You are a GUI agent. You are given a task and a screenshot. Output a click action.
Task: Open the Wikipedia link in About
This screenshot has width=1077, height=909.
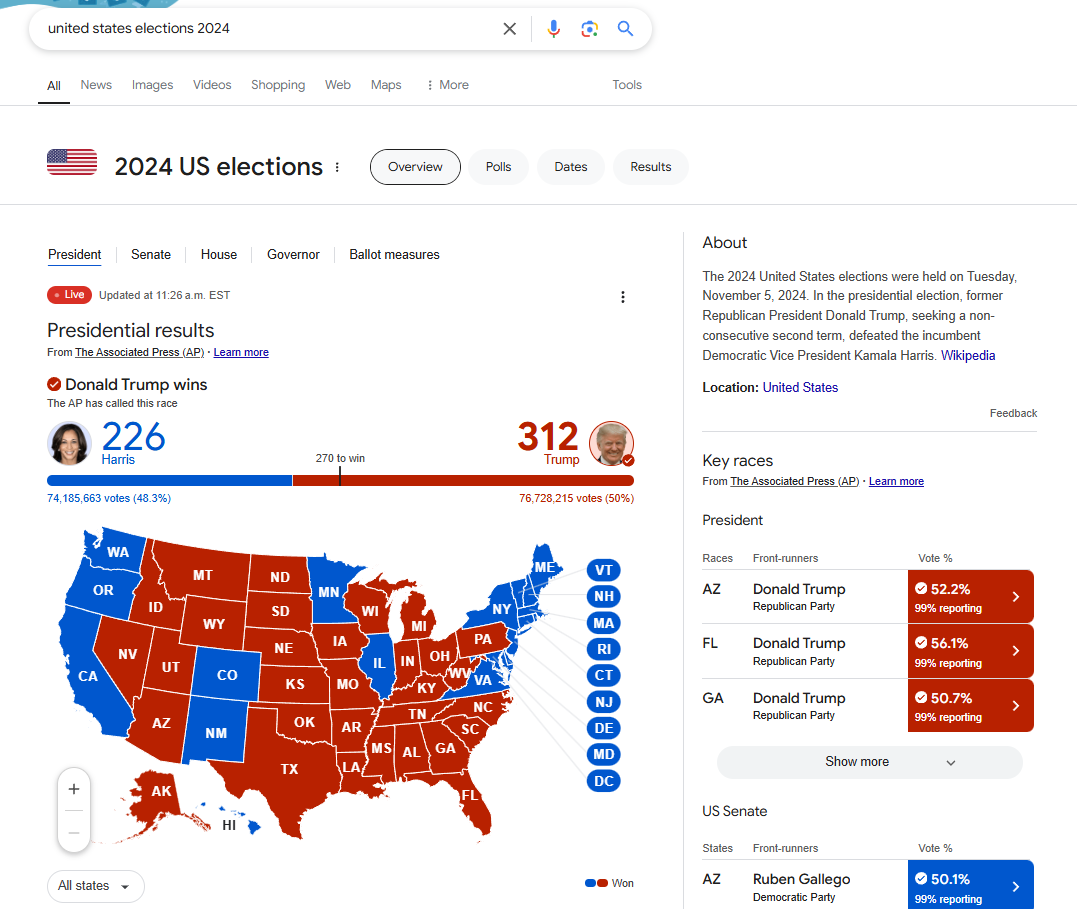[x=968, y=355]
